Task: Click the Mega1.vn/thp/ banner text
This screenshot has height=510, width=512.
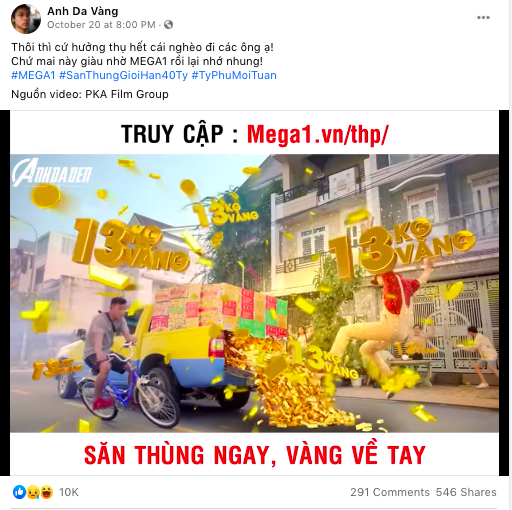Action: pyautogui.click(x=318, y=135)
